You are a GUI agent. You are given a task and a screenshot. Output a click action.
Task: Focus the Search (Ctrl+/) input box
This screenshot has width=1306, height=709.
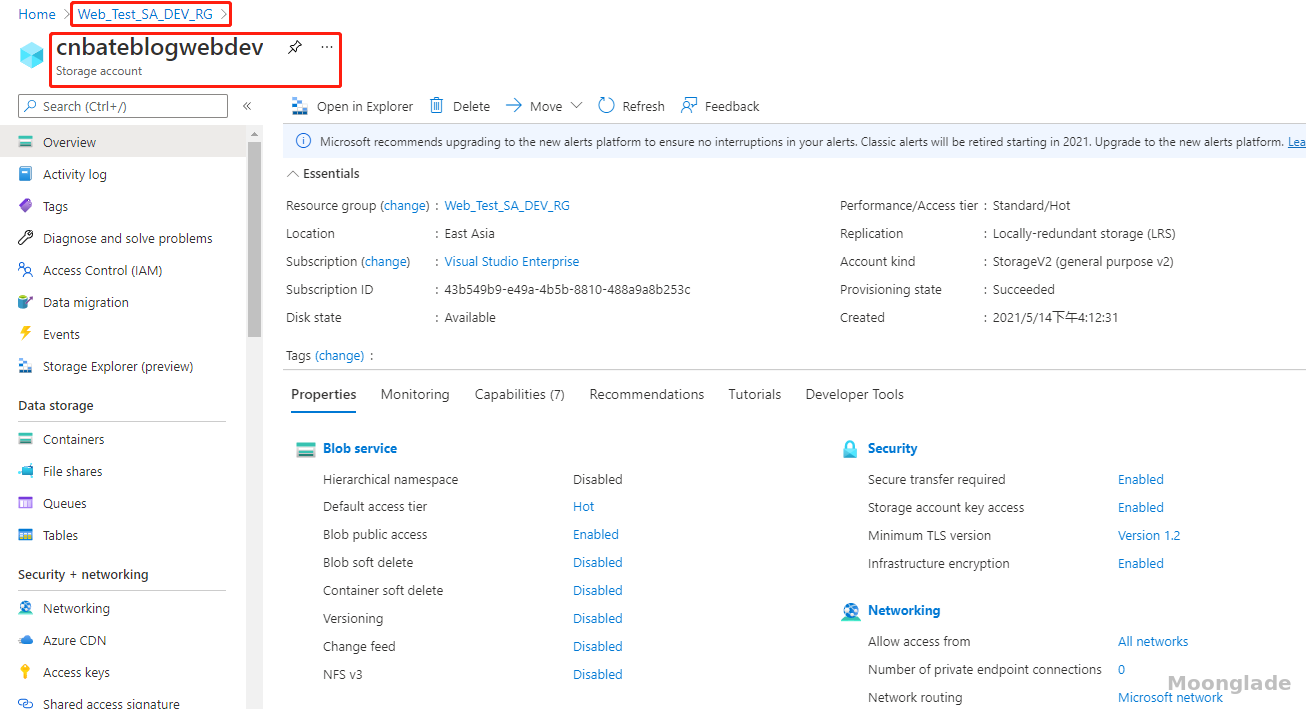(123, 106)
